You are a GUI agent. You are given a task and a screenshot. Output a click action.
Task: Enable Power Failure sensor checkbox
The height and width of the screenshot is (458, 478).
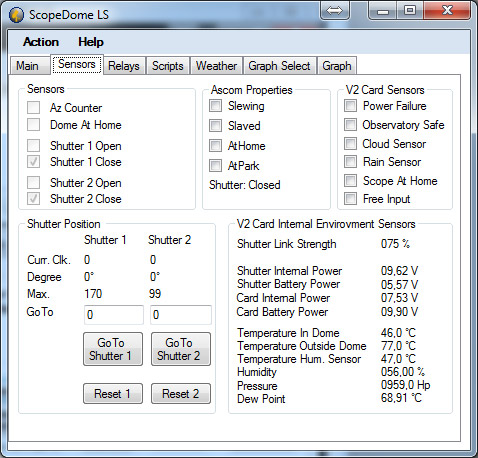click(x=350, y=106)
